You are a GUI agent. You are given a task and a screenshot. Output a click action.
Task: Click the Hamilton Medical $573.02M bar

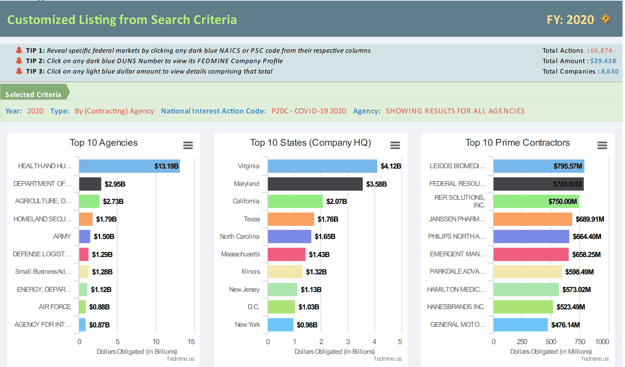(526, 289)
